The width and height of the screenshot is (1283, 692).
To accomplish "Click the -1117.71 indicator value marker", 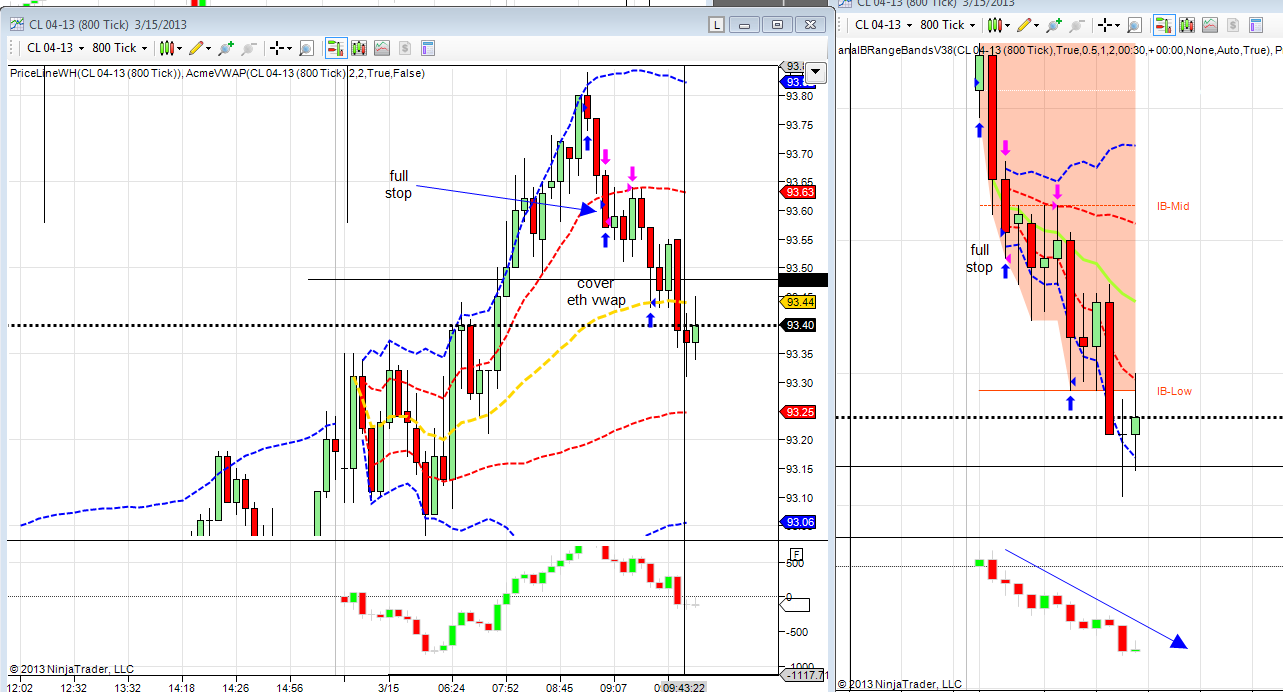I will (x=806, y=676).
